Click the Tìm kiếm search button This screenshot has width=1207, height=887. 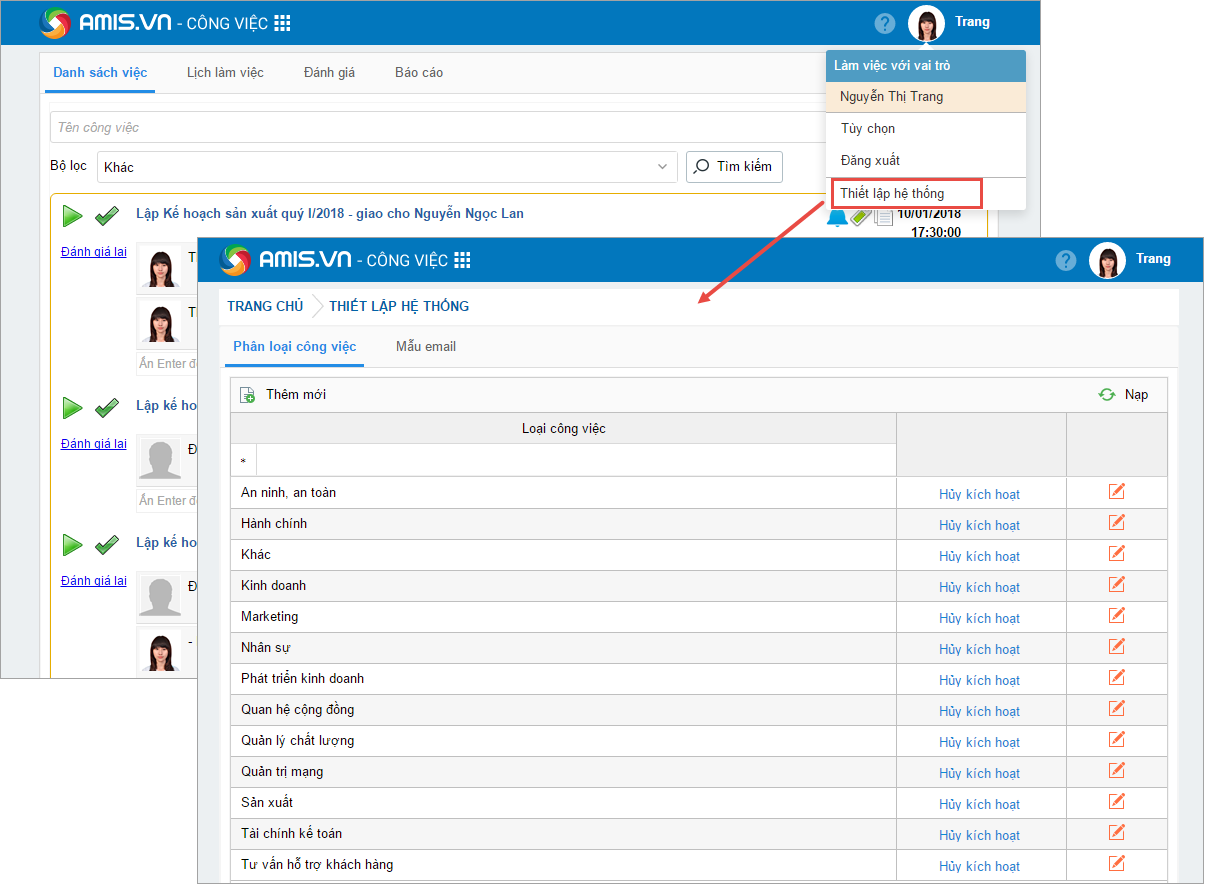tap(734, 167)
